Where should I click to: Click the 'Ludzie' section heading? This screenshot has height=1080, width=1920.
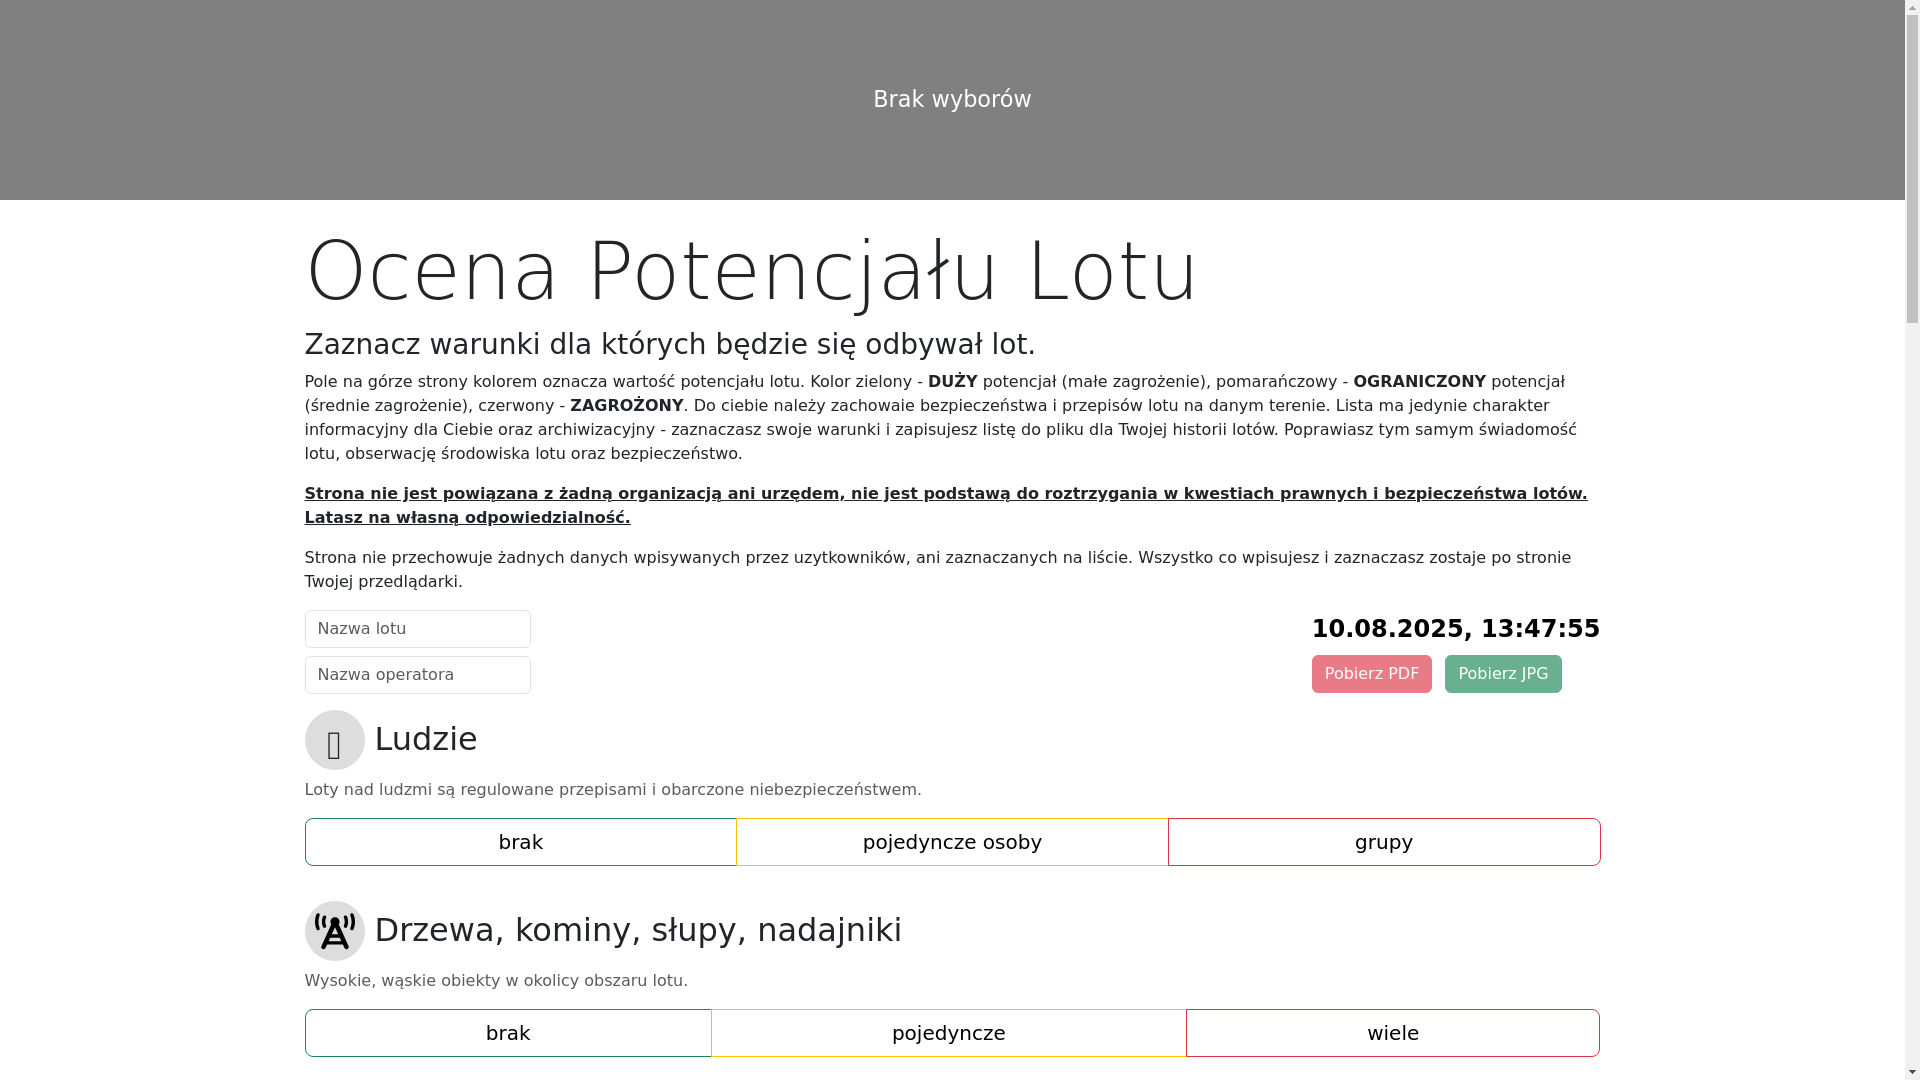(426, 739)
